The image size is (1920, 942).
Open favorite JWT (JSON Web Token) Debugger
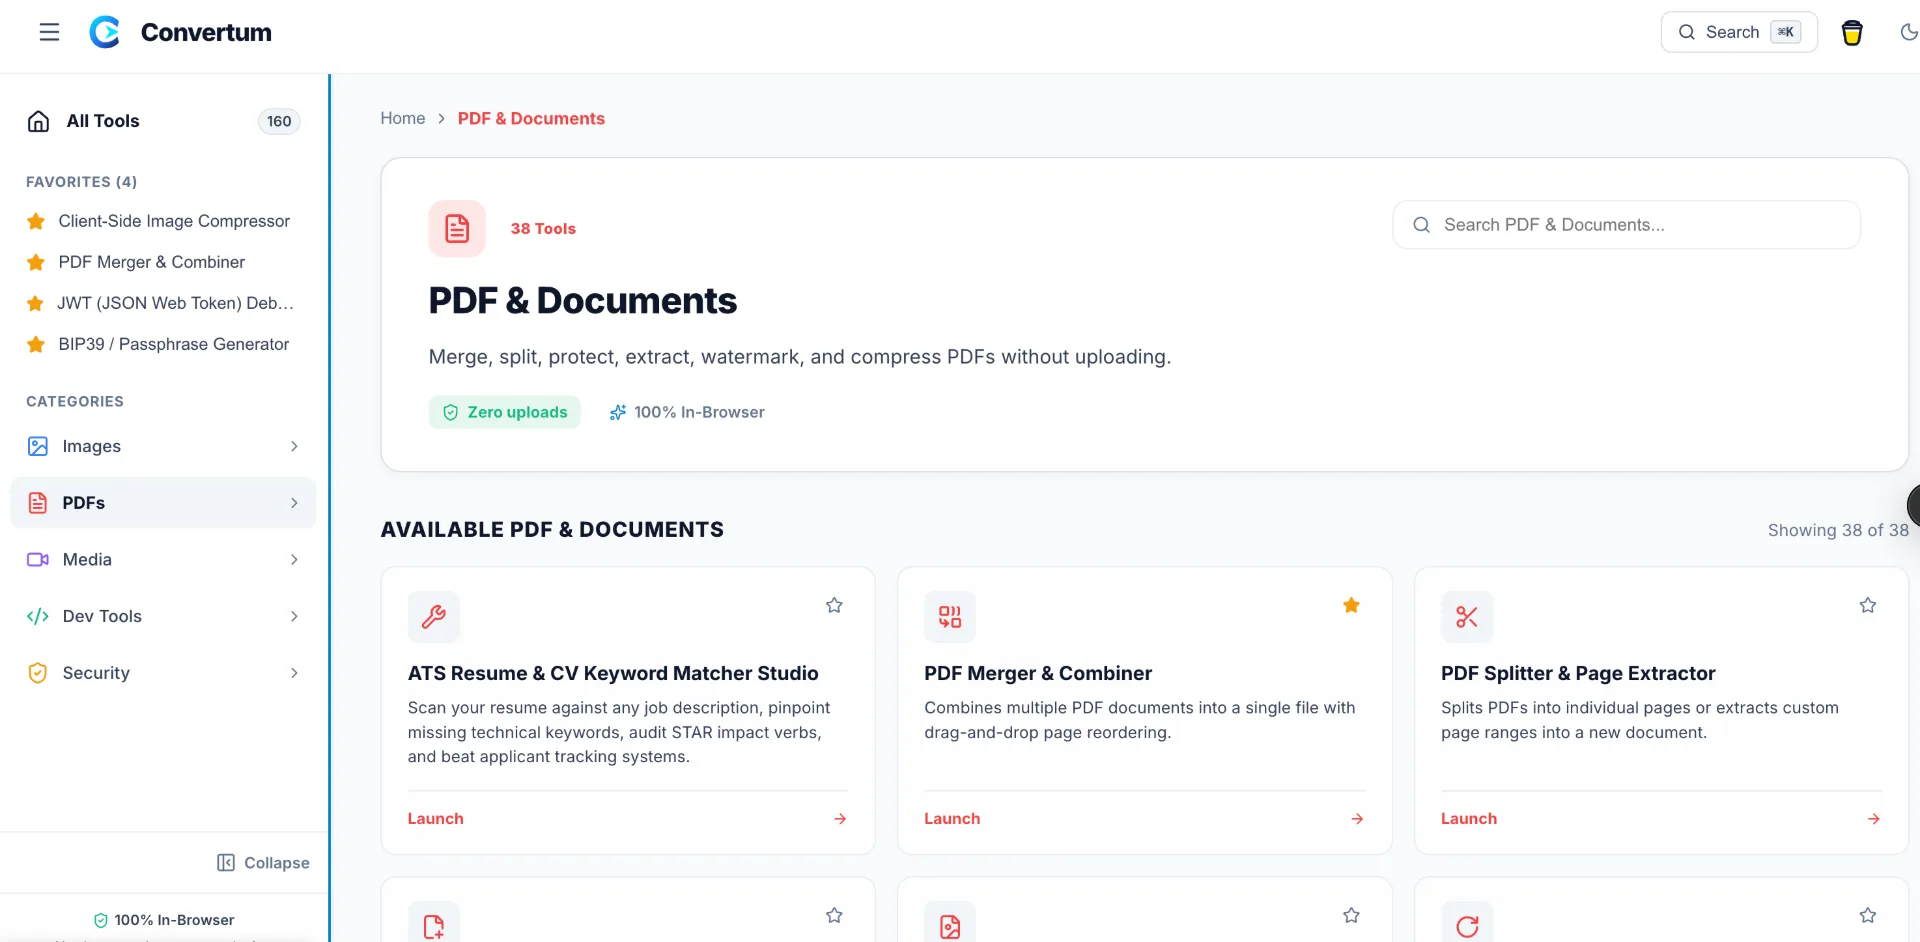tap(175, 303)
